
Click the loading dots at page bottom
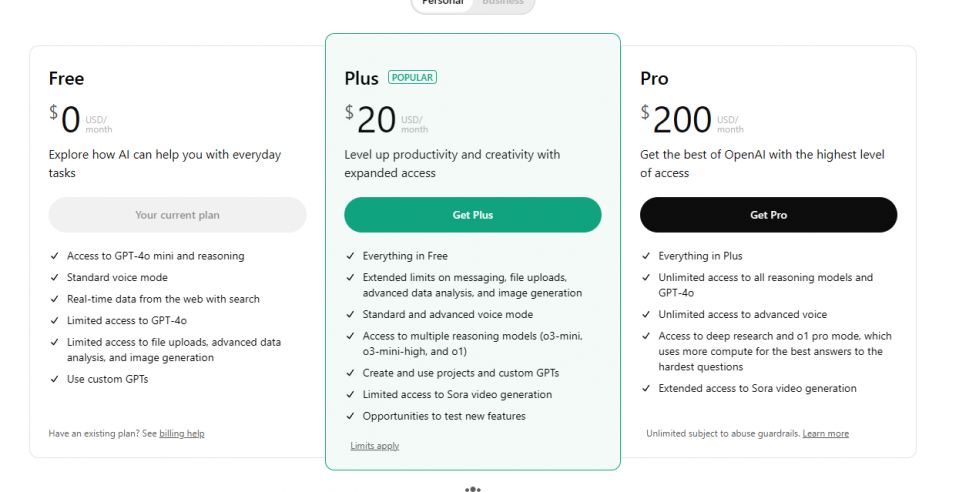[473, 489]
